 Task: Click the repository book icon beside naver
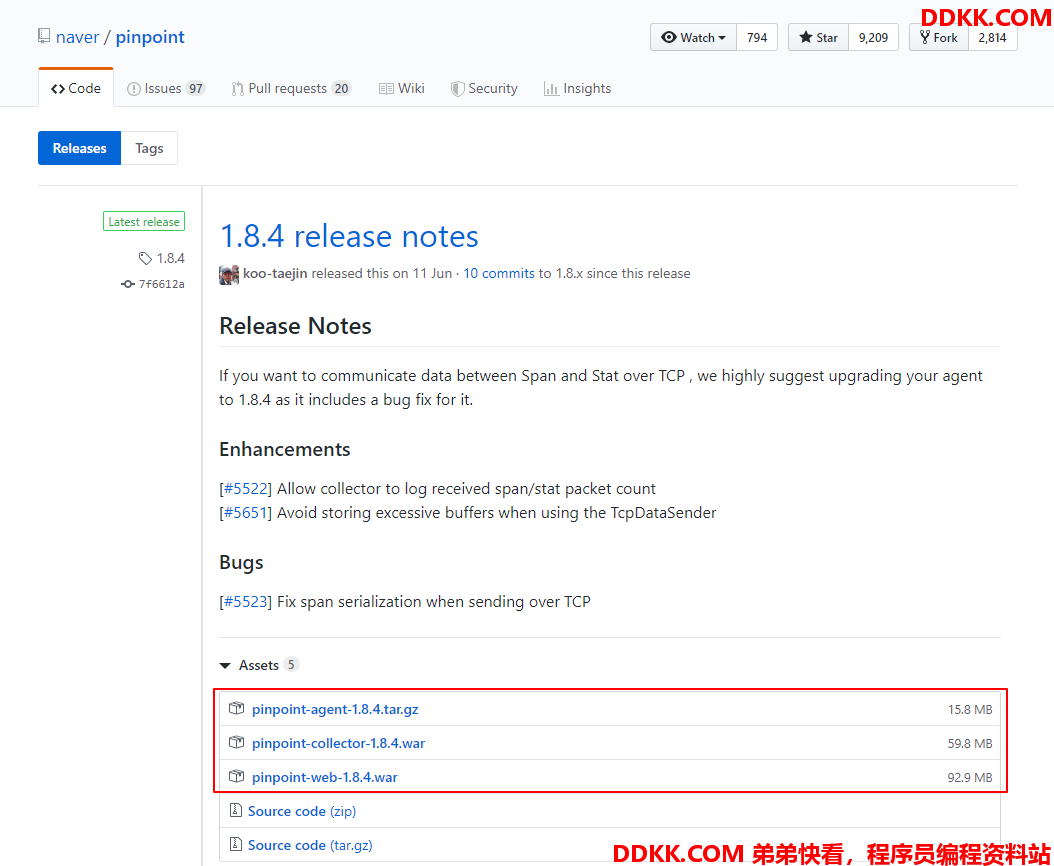point(44,36)
